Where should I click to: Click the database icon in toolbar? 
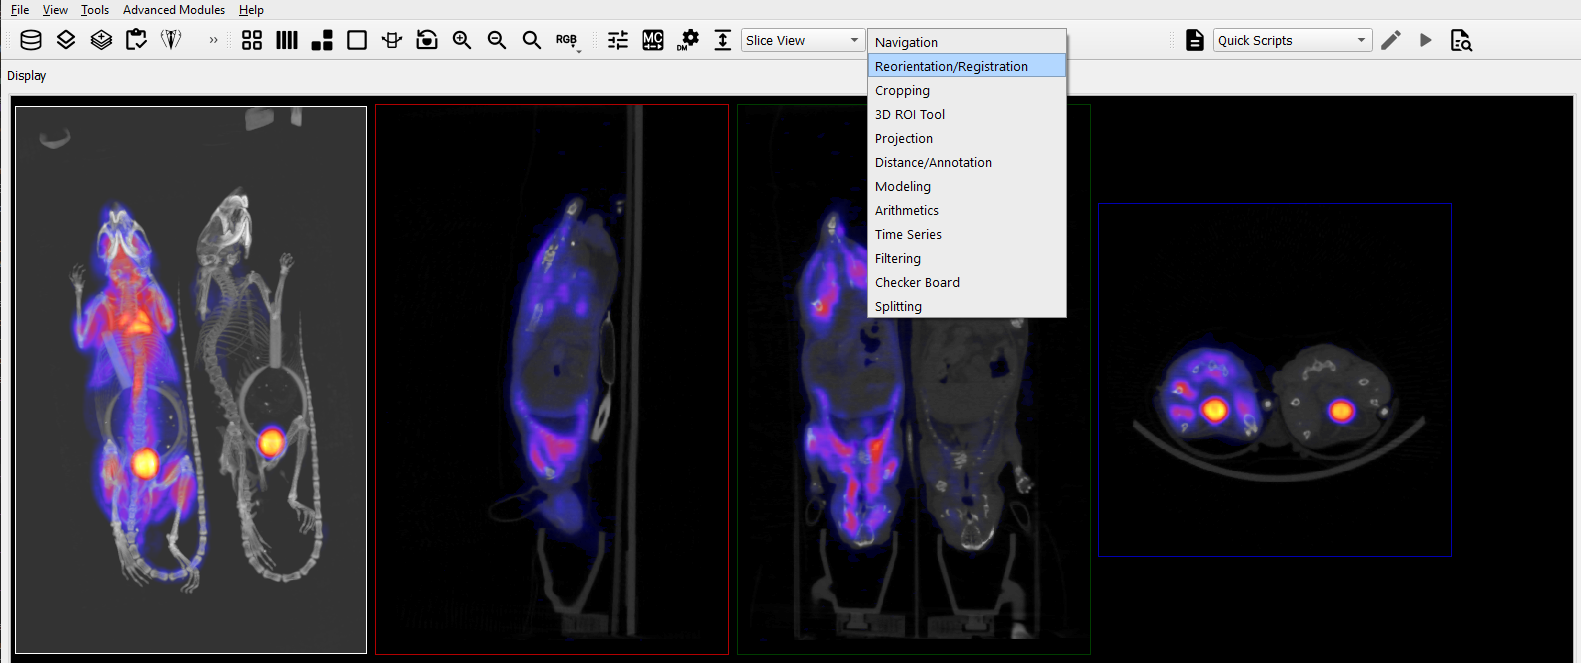click(31, 40)
